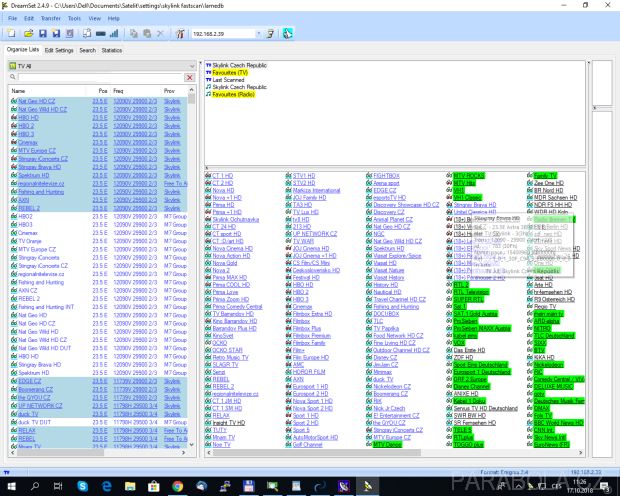The image size is (620, 496).
Task: Open Microsoft Store from the taskbar
Action: 154,486
